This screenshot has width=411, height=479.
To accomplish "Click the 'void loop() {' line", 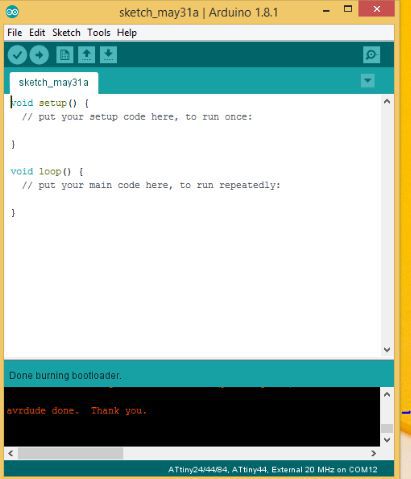I will coord(47,172).
